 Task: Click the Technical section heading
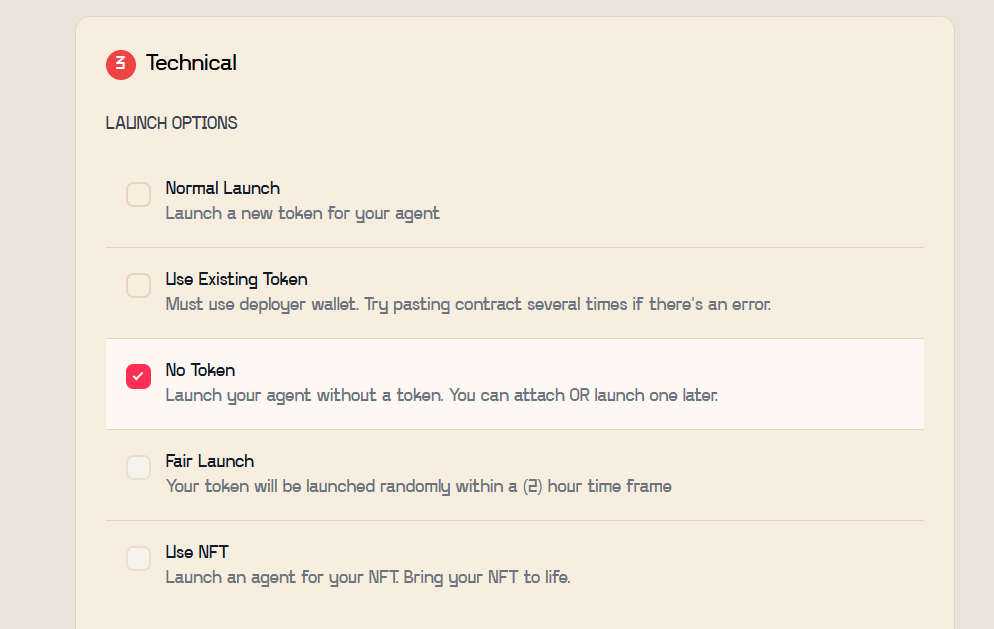(191, 63)
